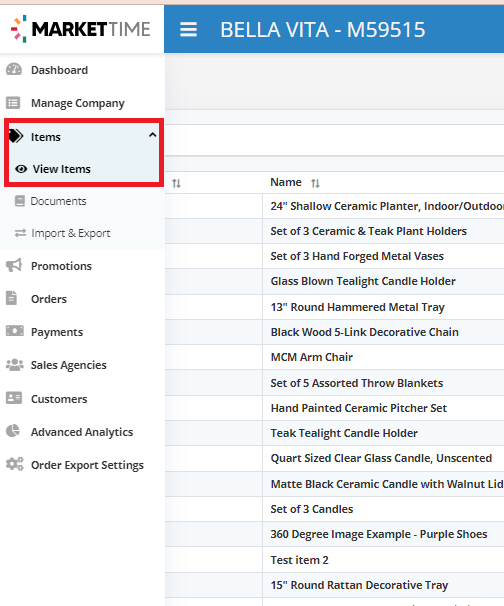The image size is (504, 606).
Task: Select Set of 3 Hand Forged Metal Vases
Action: 357,256
